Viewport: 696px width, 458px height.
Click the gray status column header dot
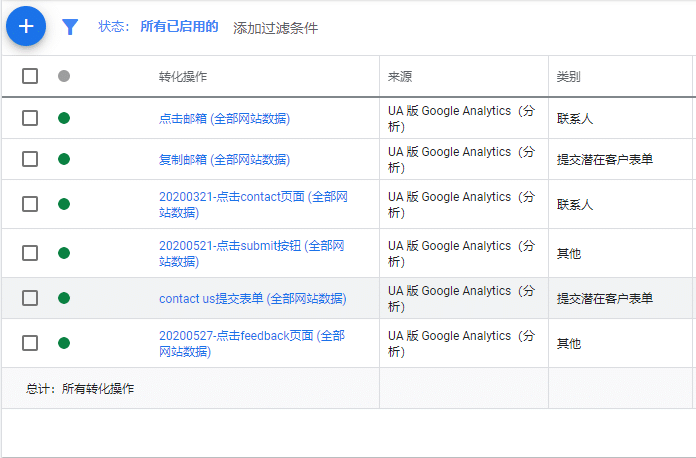pos(64,76)
